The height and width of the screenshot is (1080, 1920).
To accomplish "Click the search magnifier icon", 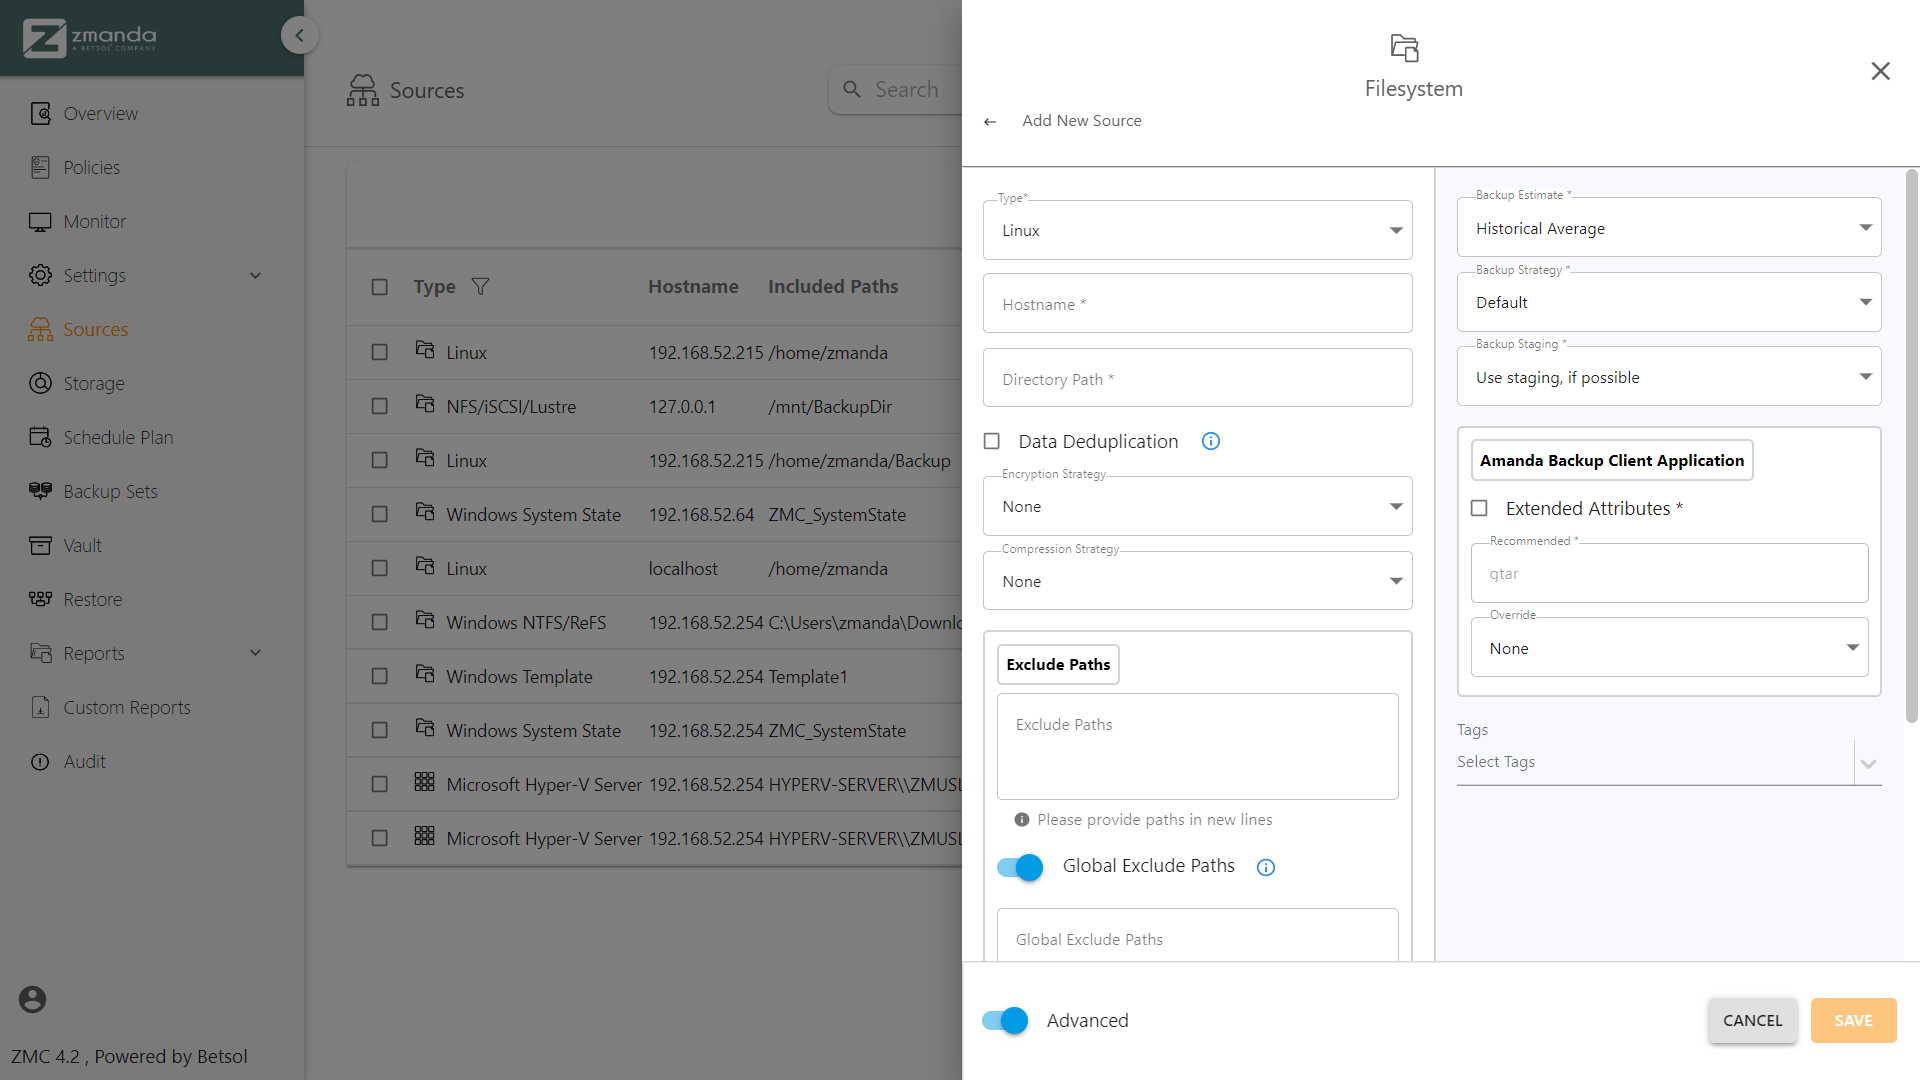I will tap(852, 89).
